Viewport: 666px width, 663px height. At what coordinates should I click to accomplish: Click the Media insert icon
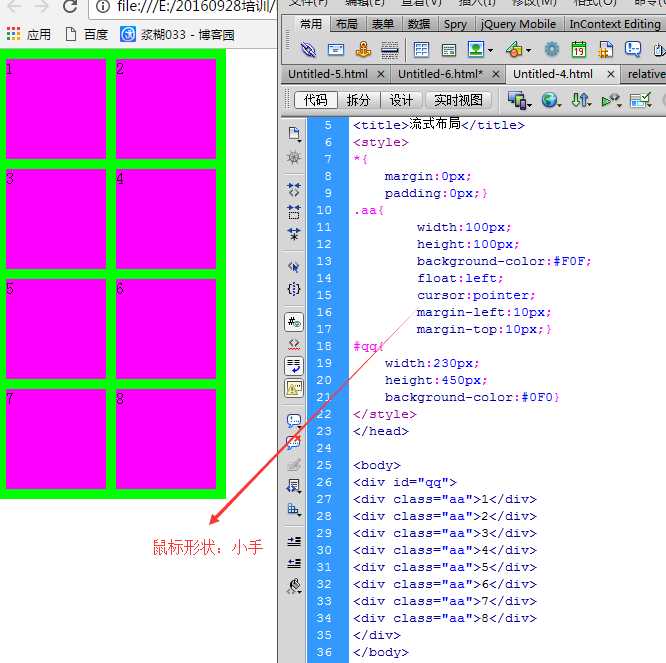pos(514,50)
